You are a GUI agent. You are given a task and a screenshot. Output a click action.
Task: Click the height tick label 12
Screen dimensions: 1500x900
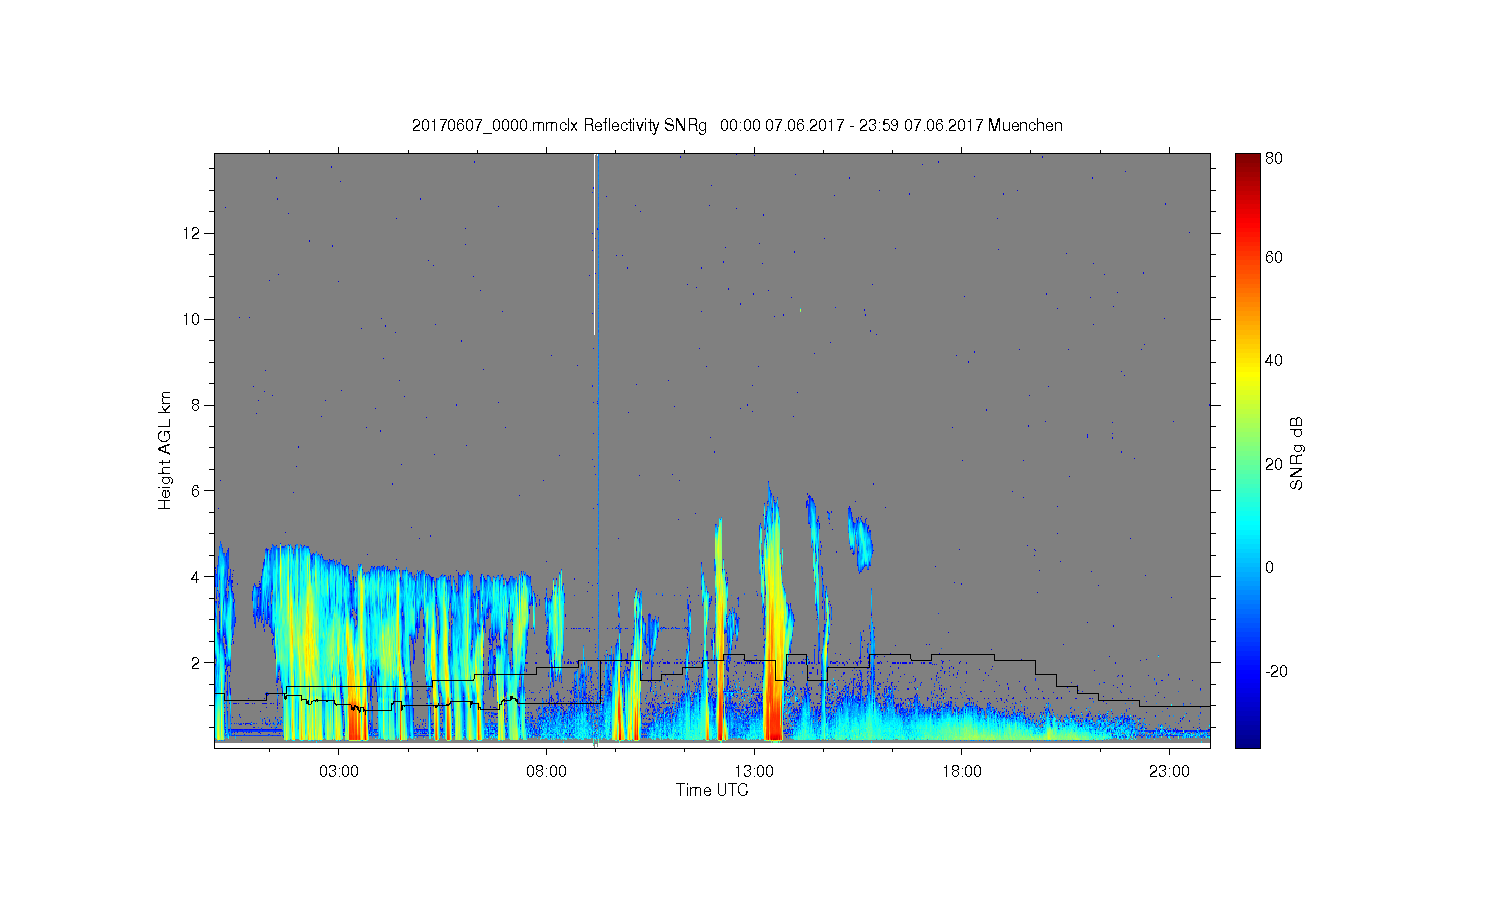[x=193, y=233]
